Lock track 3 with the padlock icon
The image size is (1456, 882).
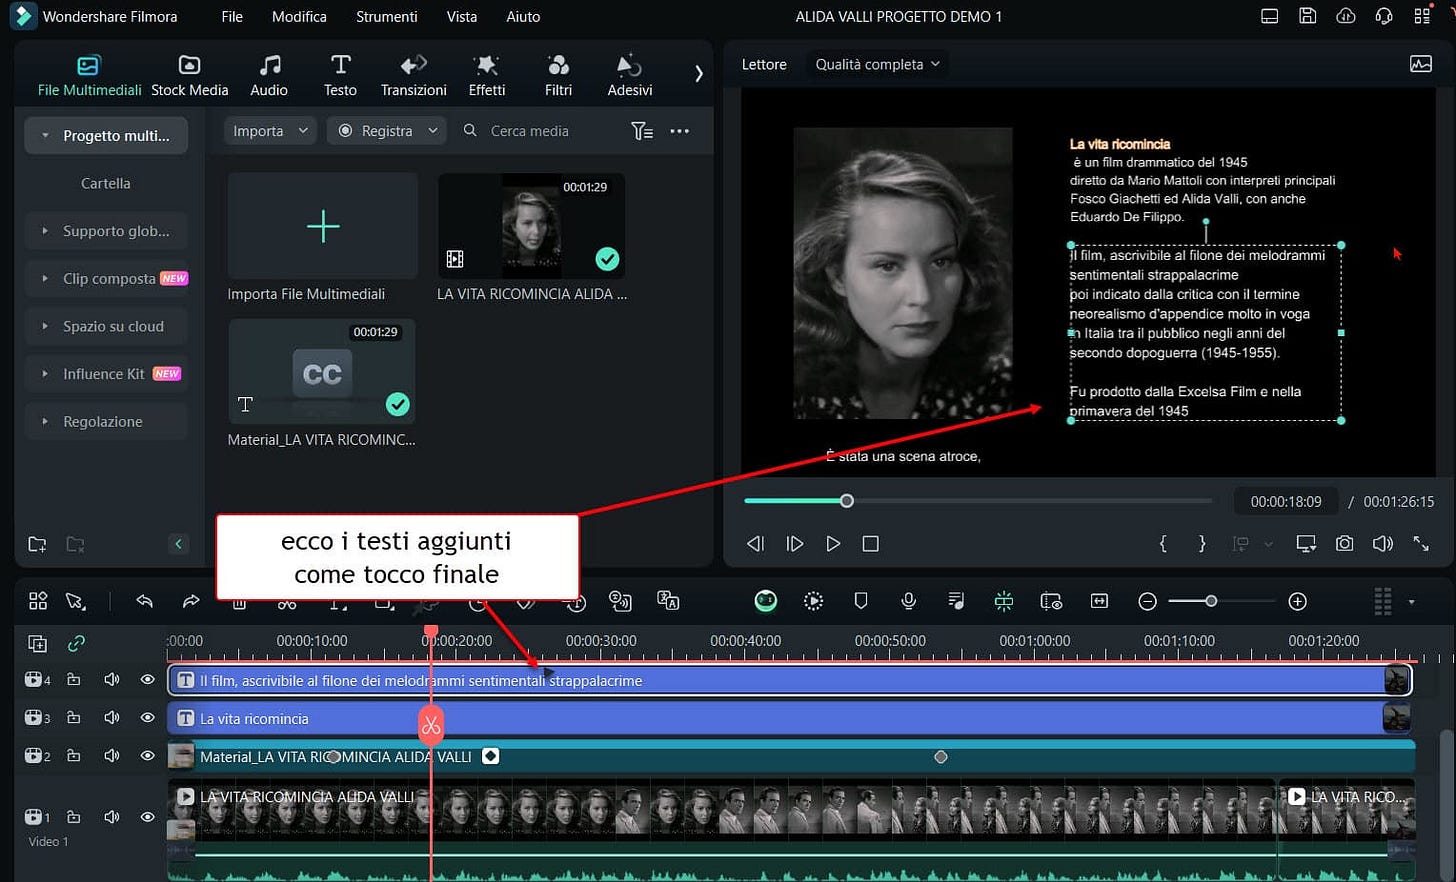(74, 718)
